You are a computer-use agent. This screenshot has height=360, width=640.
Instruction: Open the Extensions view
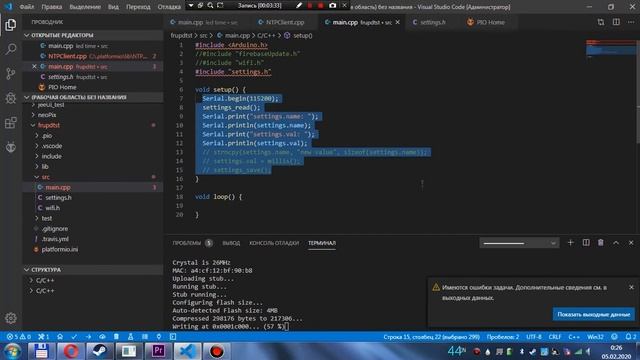point(11,122)
